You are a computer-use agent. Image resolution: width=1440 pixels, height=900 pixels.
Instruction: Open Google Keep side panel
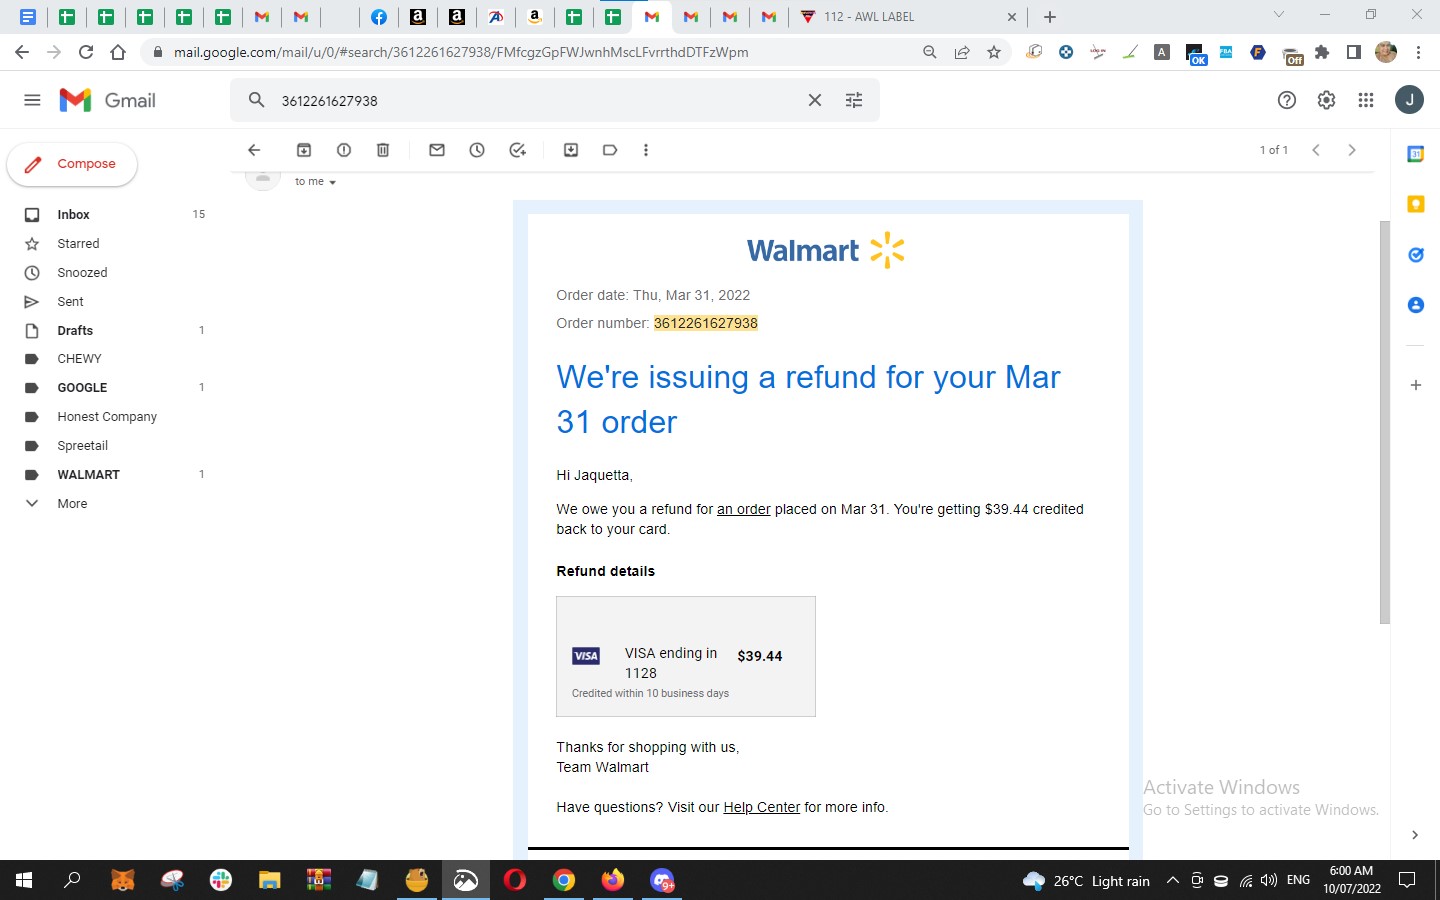pos(1416,204)
